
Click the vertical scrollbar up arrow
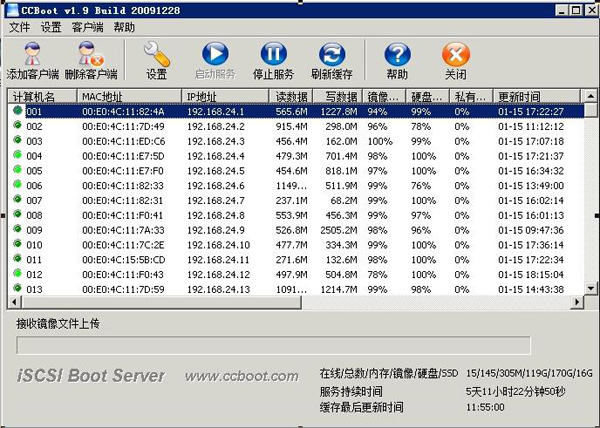click(x=590, y=96)
